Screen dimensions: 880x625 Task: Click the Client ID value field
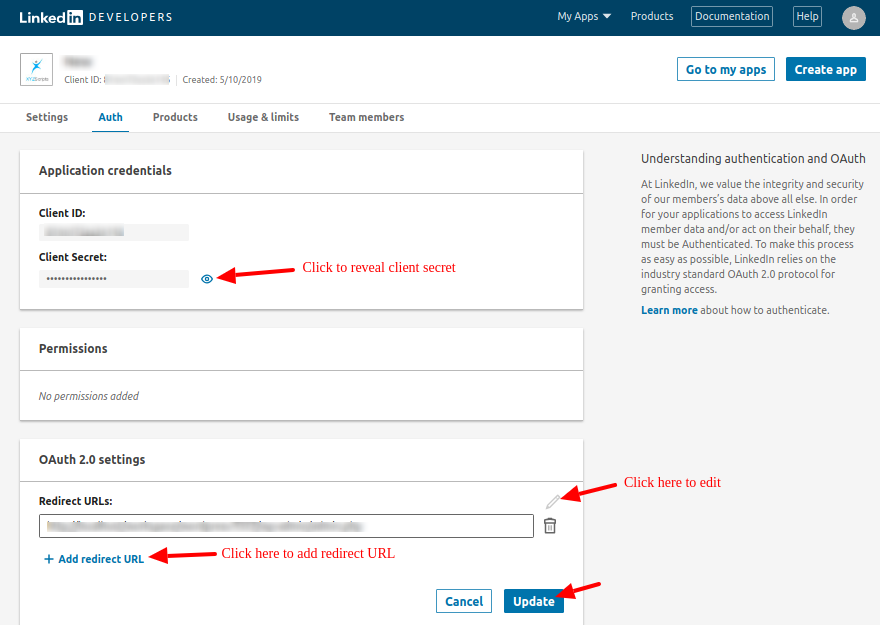pos(114,232)
